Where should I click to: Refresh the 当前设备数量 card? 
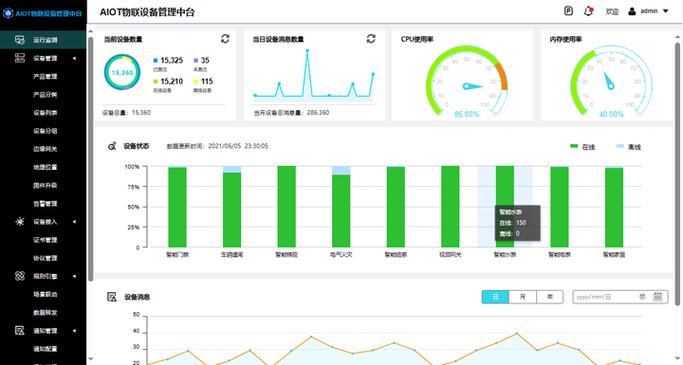(225, 39)
